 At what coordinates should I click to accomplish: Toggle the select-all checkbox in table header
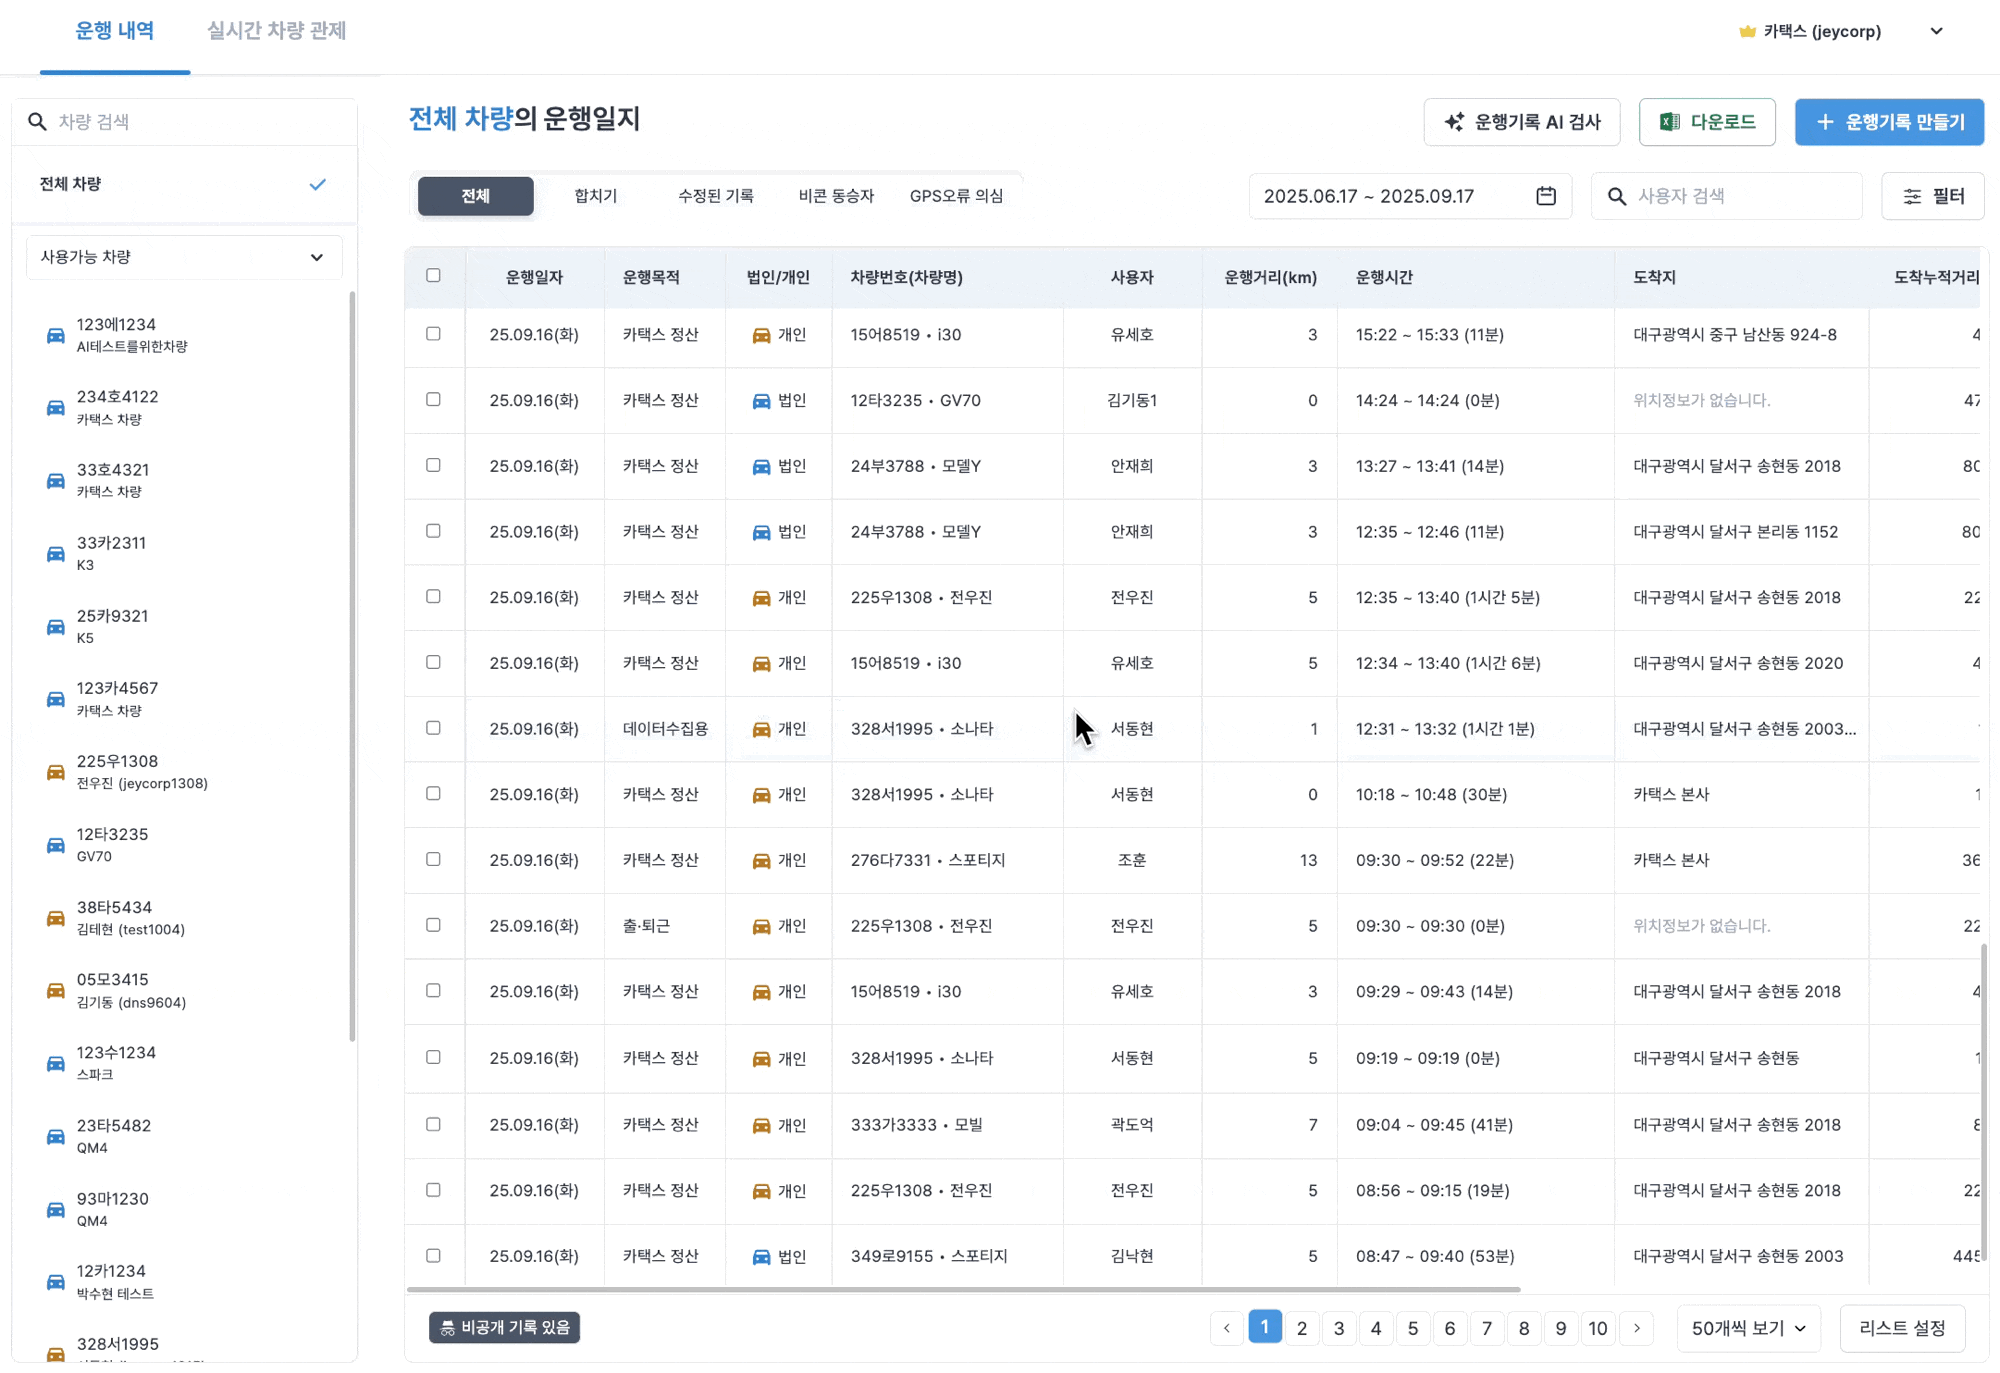pos(433,276)
